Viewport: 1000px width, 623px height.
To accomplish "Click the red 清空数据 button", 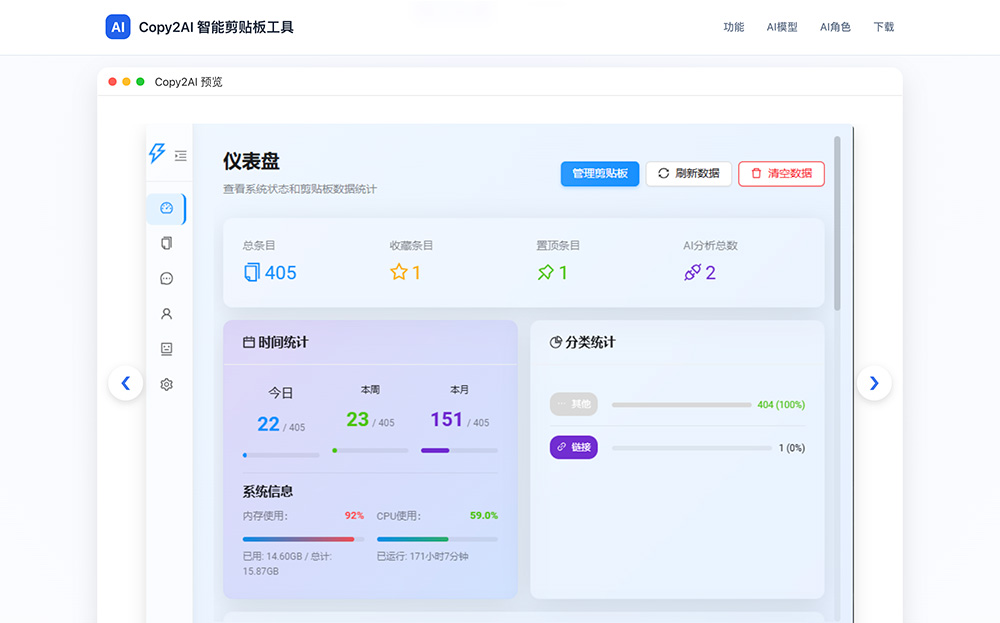I will pyautogui.click(x=781, y=173).
